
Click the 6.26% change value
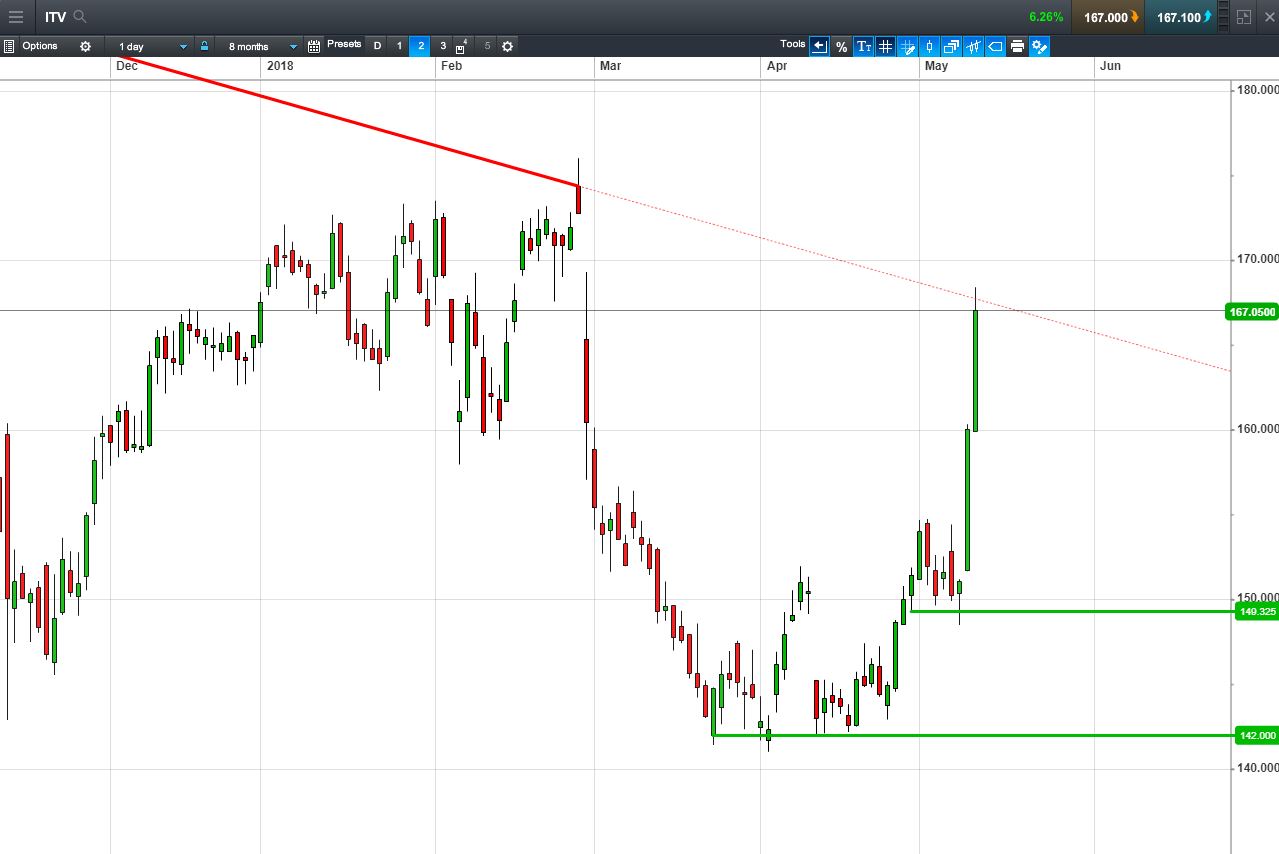pyautogui.click(x=1046, y=17)
